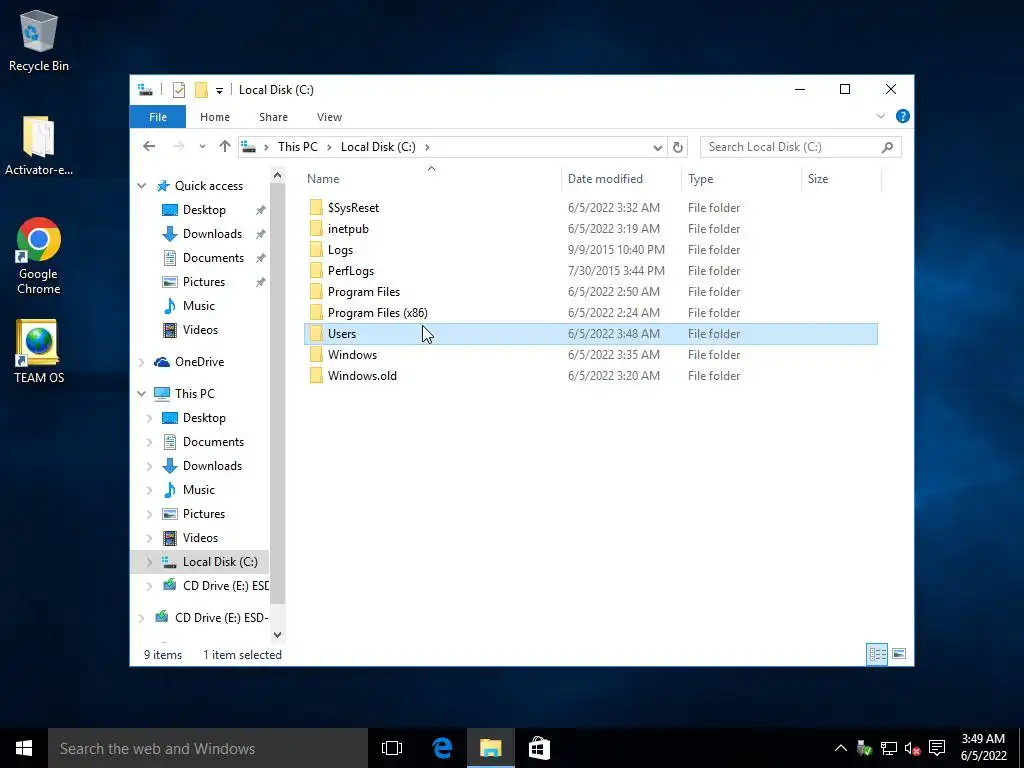
Task: Click navigation pane scroll-down arrow
Action: [x=278, y=635]
